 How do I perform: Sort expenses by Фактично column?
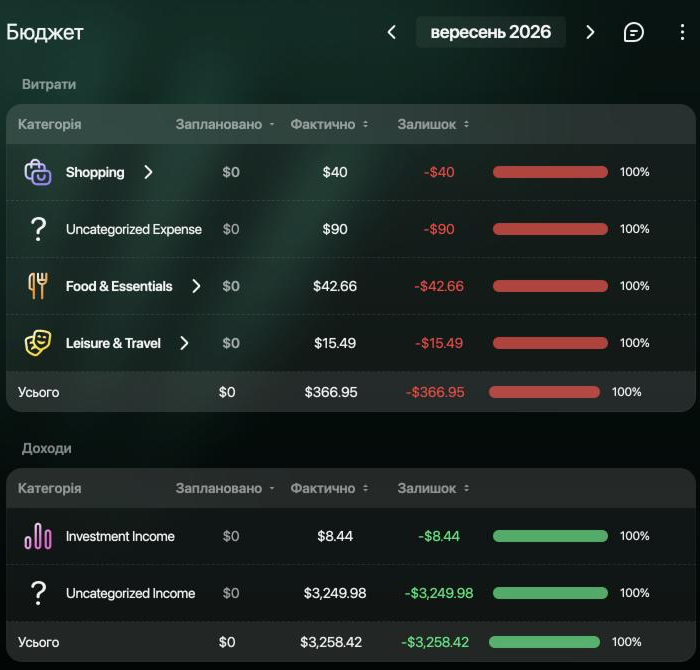329,124
